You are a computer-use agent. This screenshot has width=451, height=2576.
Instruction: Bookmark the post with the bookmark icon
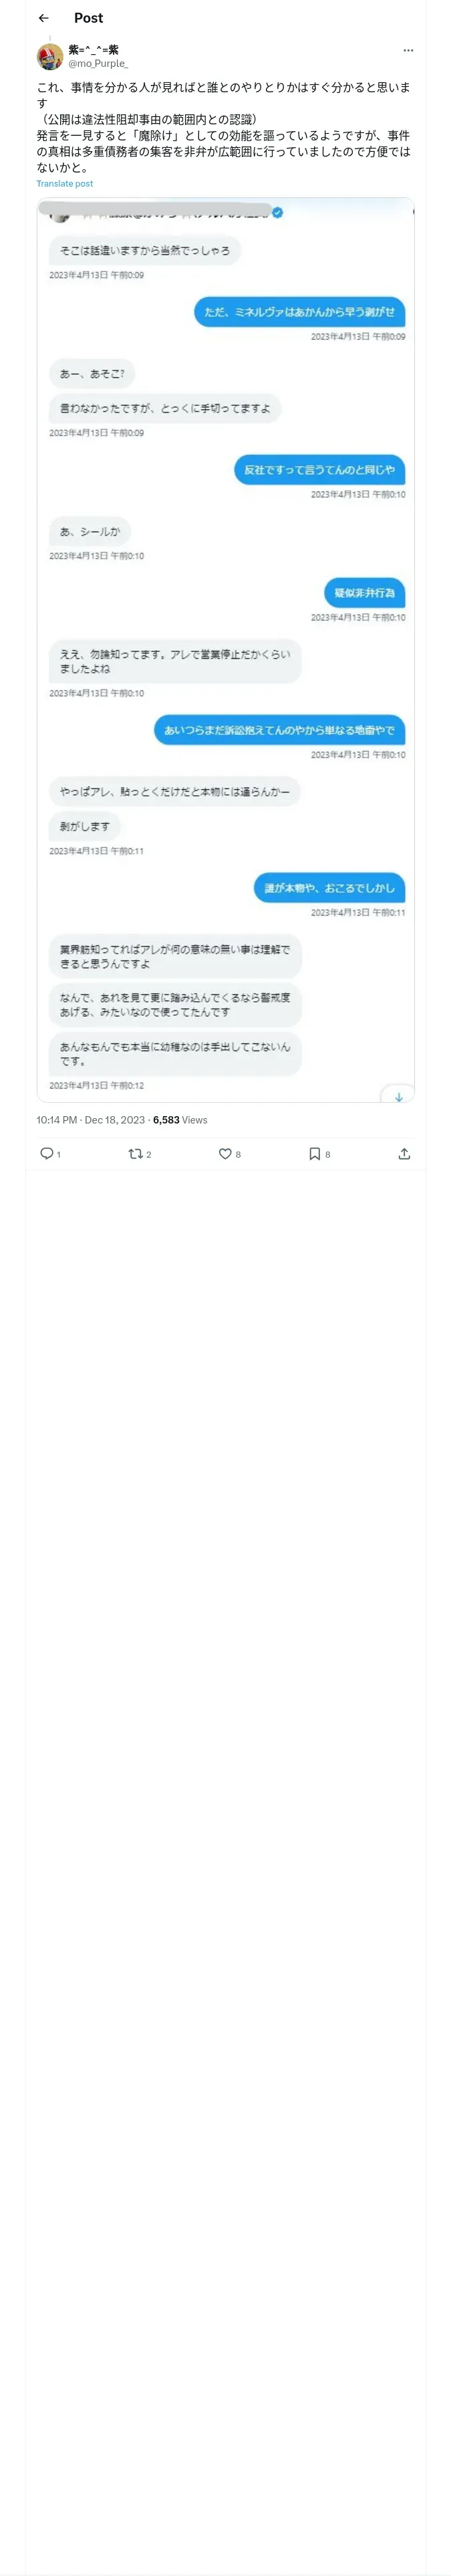(315, 1153)
